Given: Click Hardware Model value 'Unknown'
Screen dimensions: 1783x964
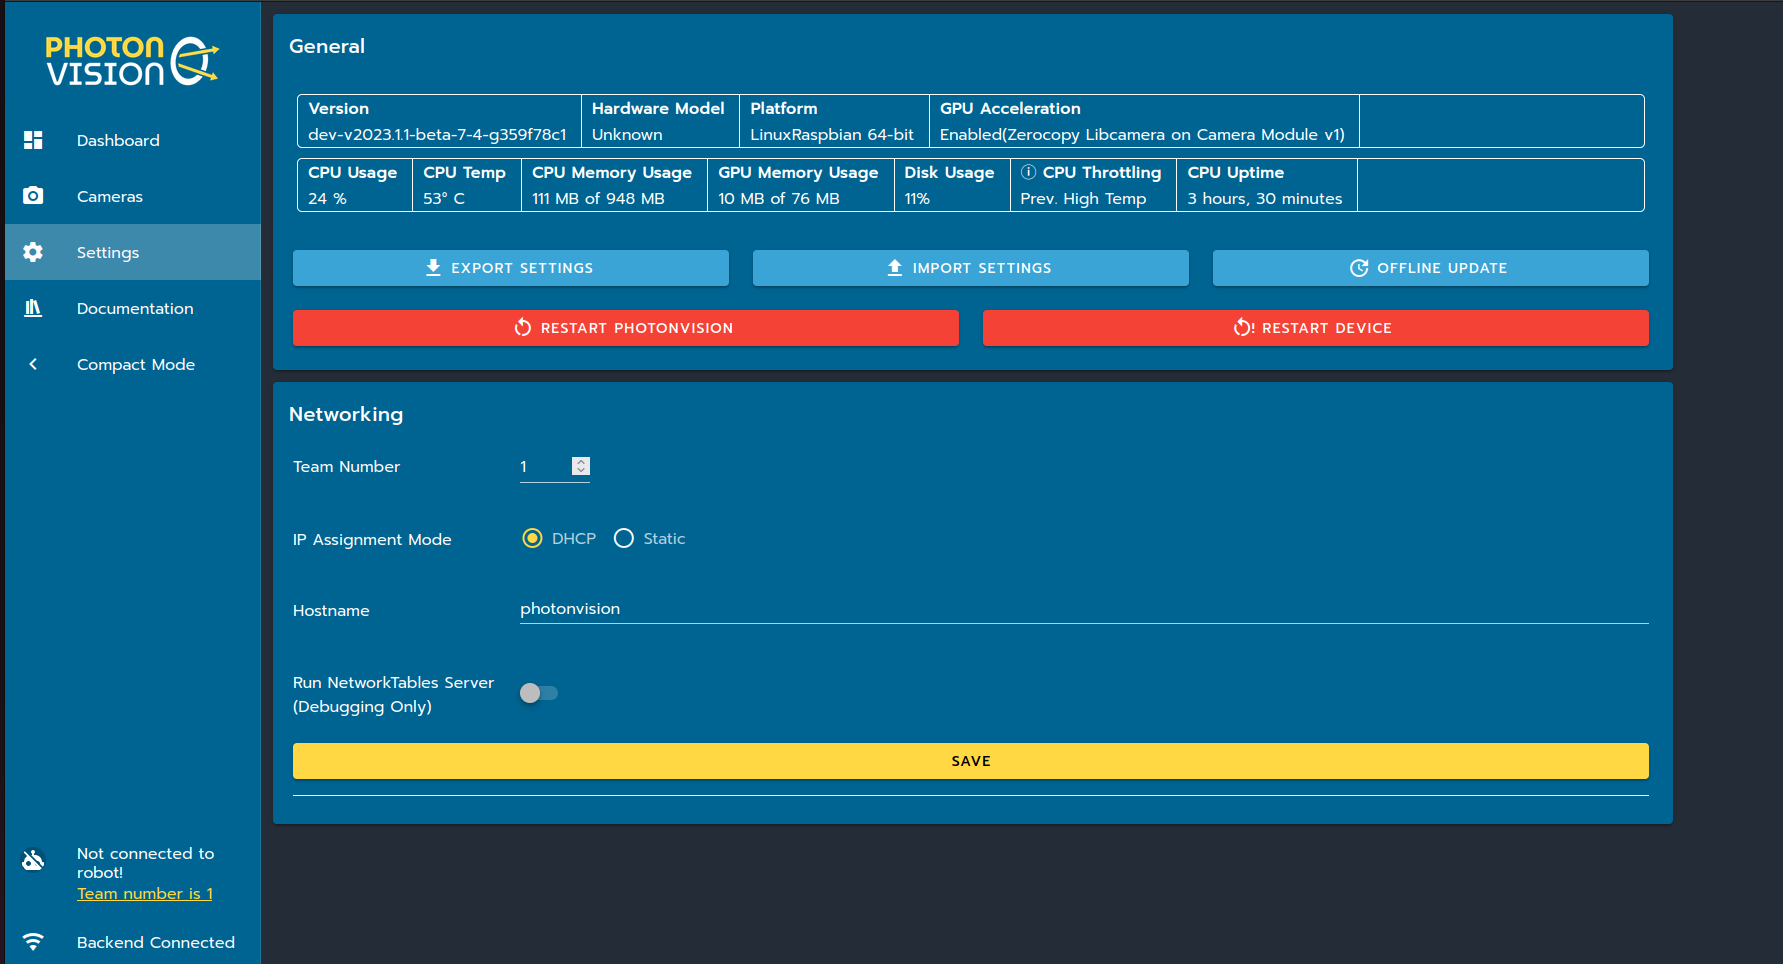Looking at the screenshot, I should (627, 135).
